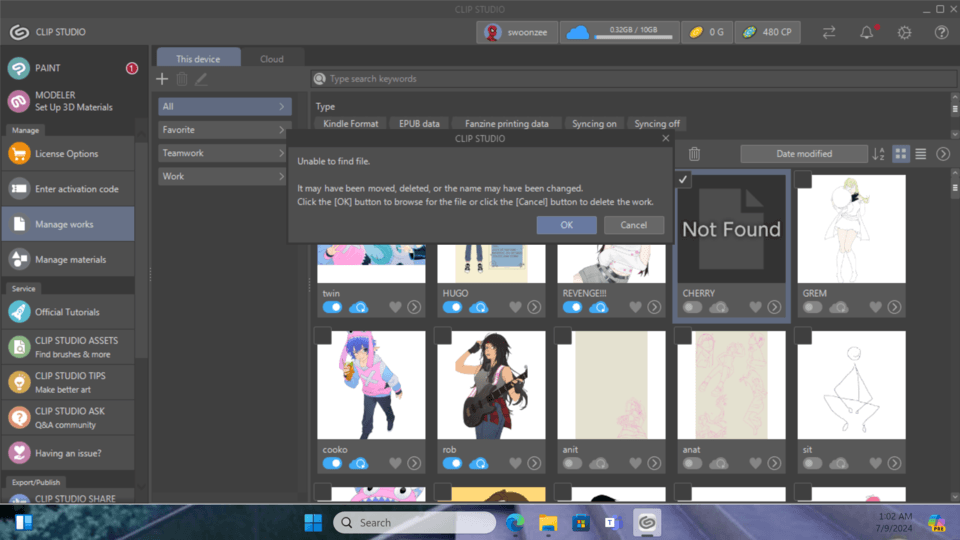Image resolution: width=960 pixels, height=540 pixels.
Task: Enable sync toggle for anit work
Action: coord(572,463)
